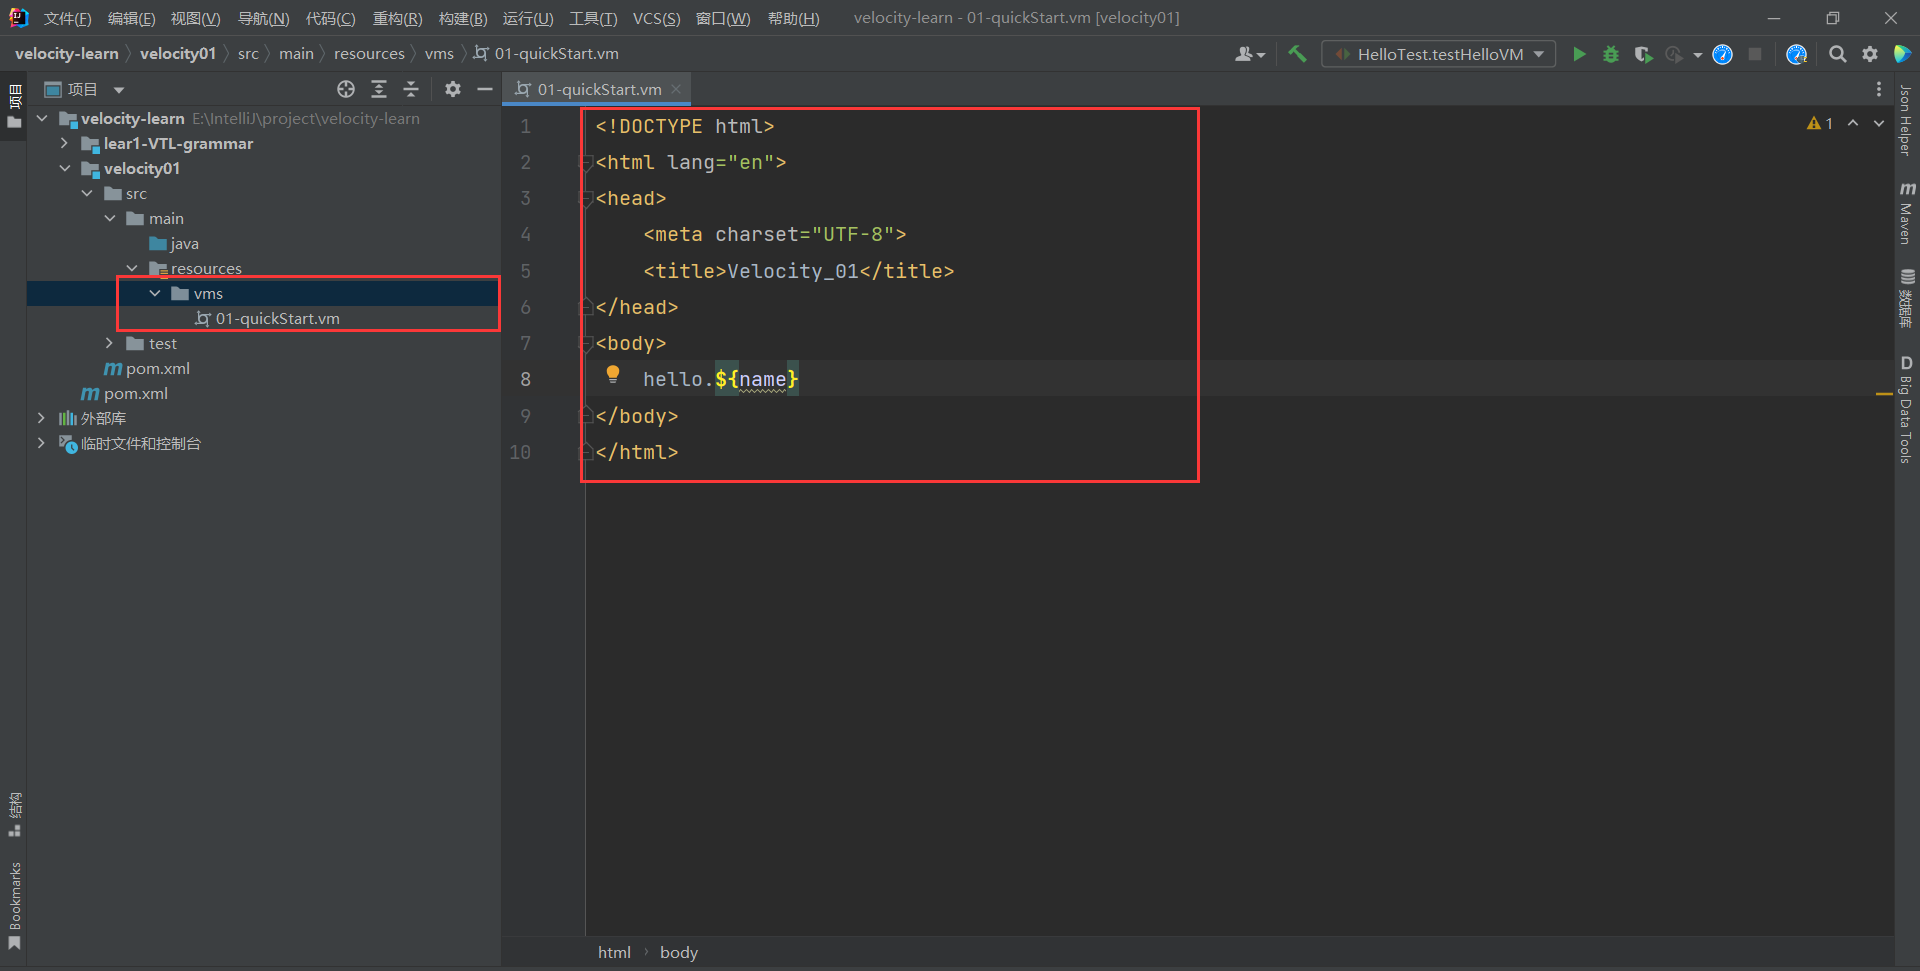This screenshot has width=1920, height=971.
Task: Open the Database (数据库) side panel
Action: tap(1907, 298)
